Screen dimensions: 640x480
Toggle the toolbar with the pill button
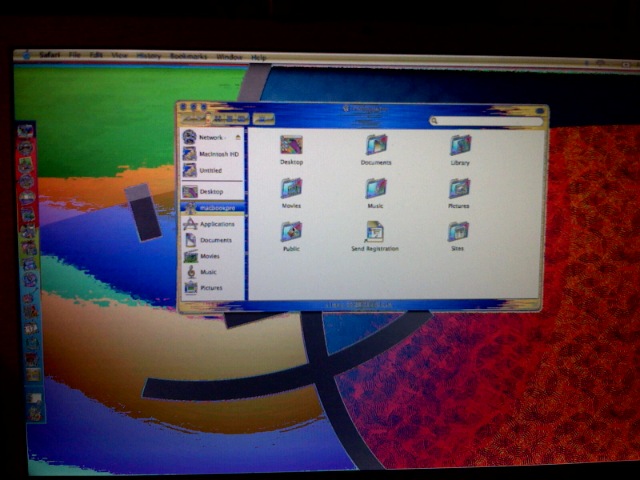click(x=540, y=111)
